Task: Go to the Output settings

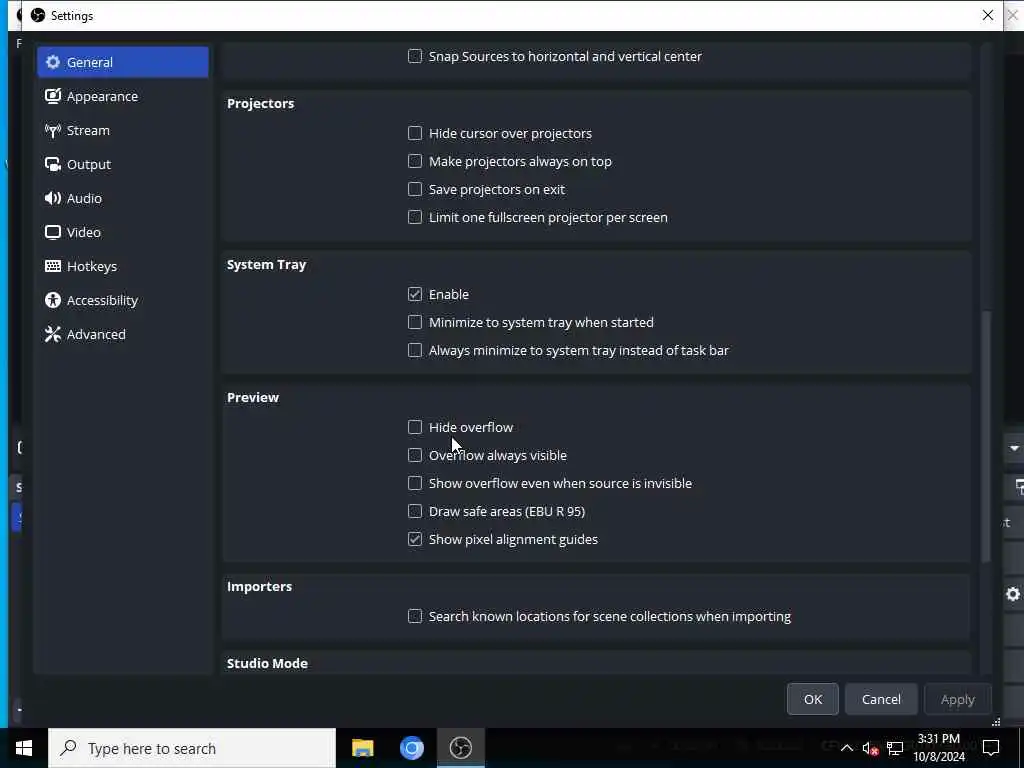Action: point(123,164)
